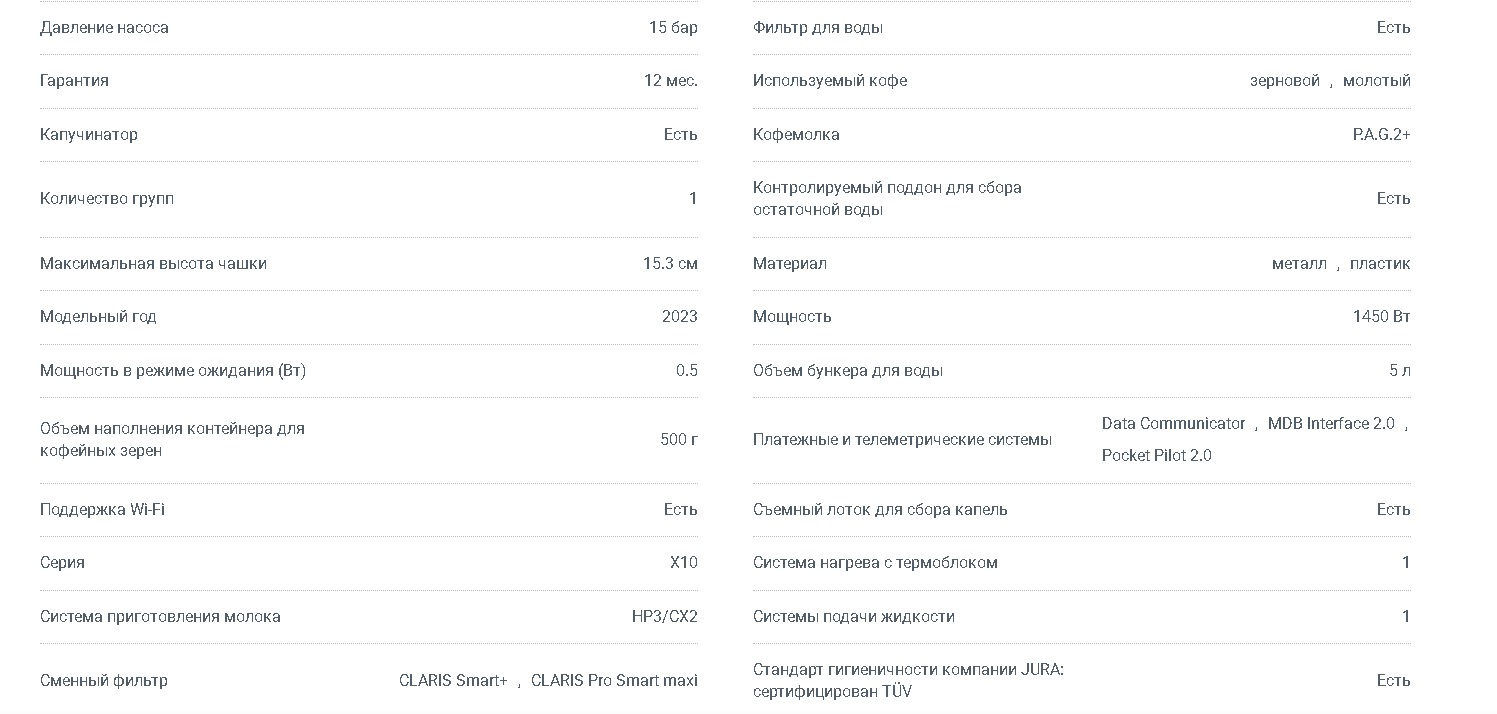The height and width of the screenshot is (714, 1497).
Task: Click the молотый coffee type value
Action: (1376, 81)
